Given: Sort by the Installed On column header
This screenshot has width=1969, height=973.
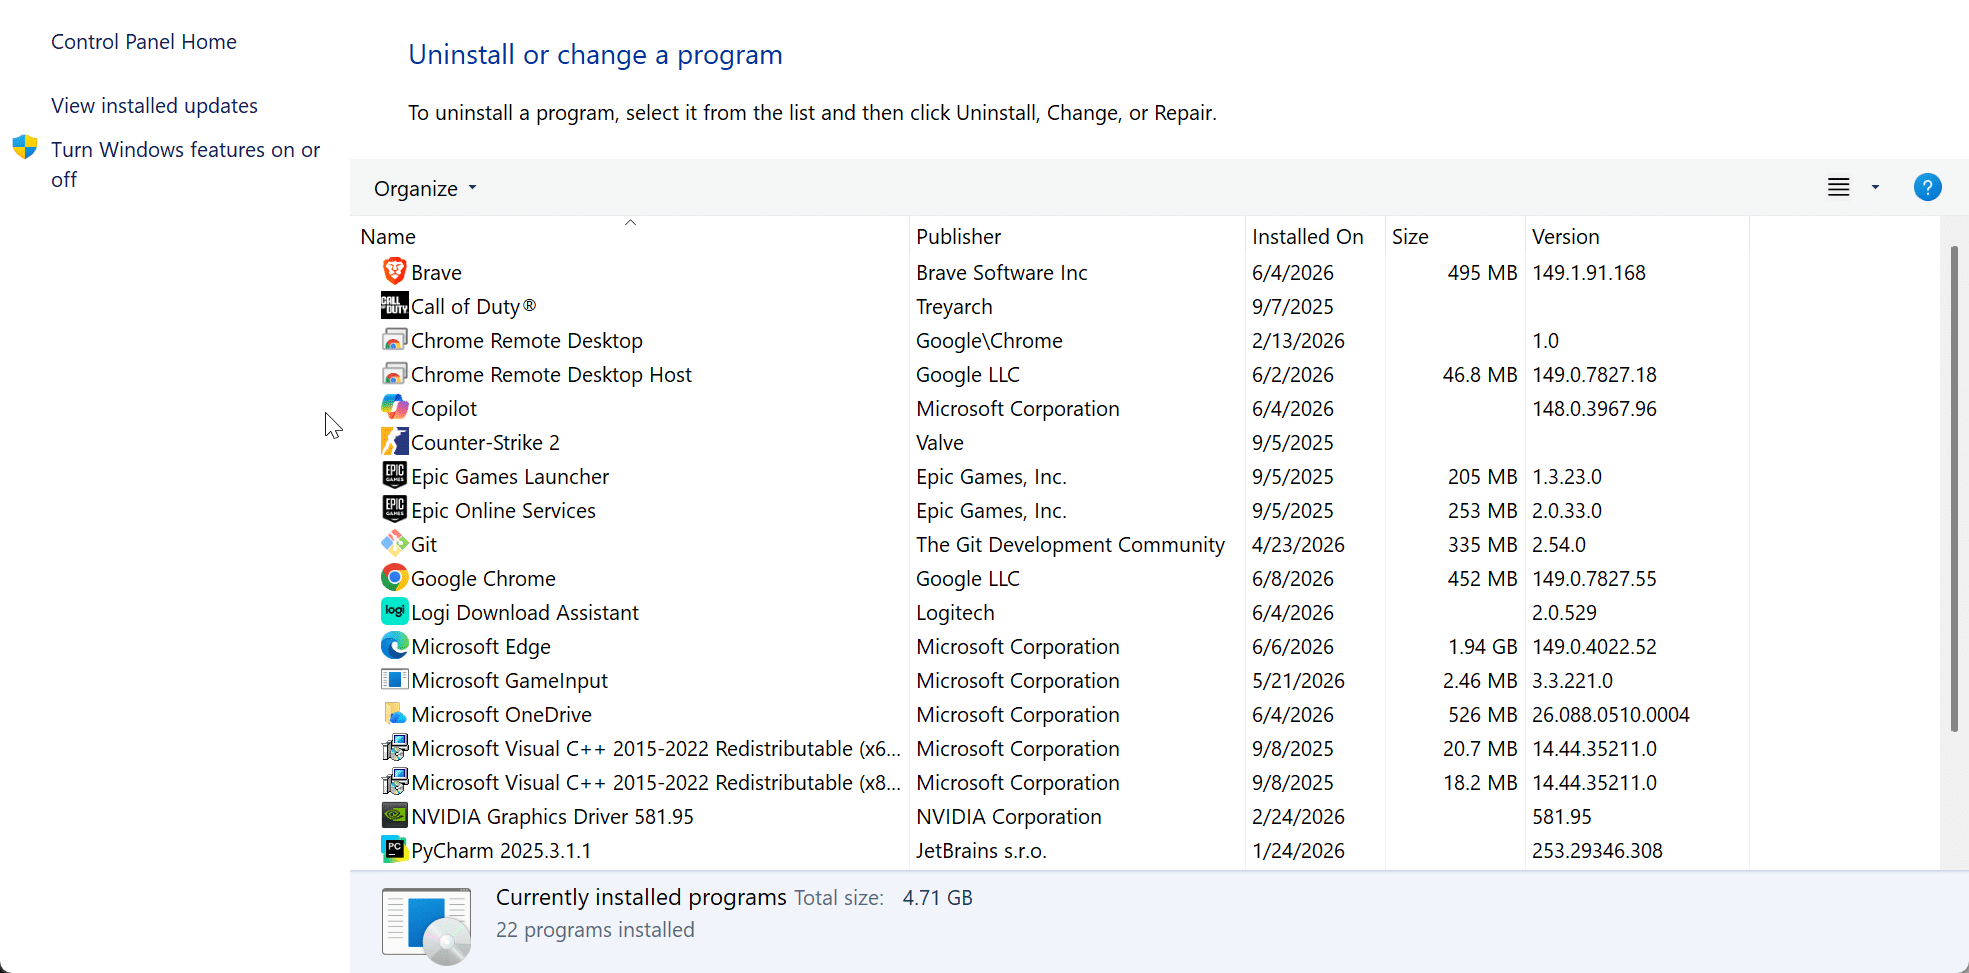Looking at the screenshot, I should [1315, 237].
